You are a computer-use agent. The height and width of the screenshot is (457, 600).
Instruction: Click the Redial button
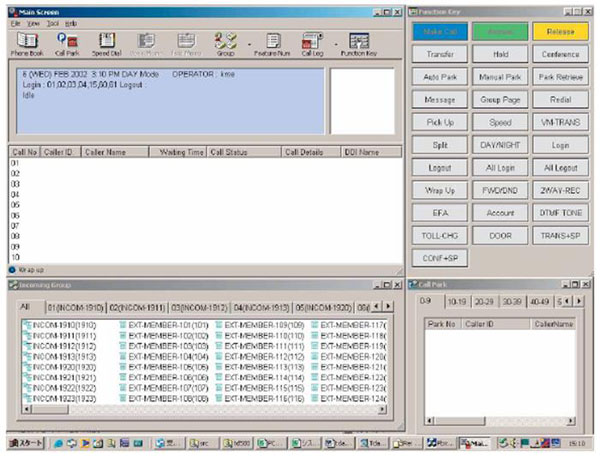tap(561, 100)
